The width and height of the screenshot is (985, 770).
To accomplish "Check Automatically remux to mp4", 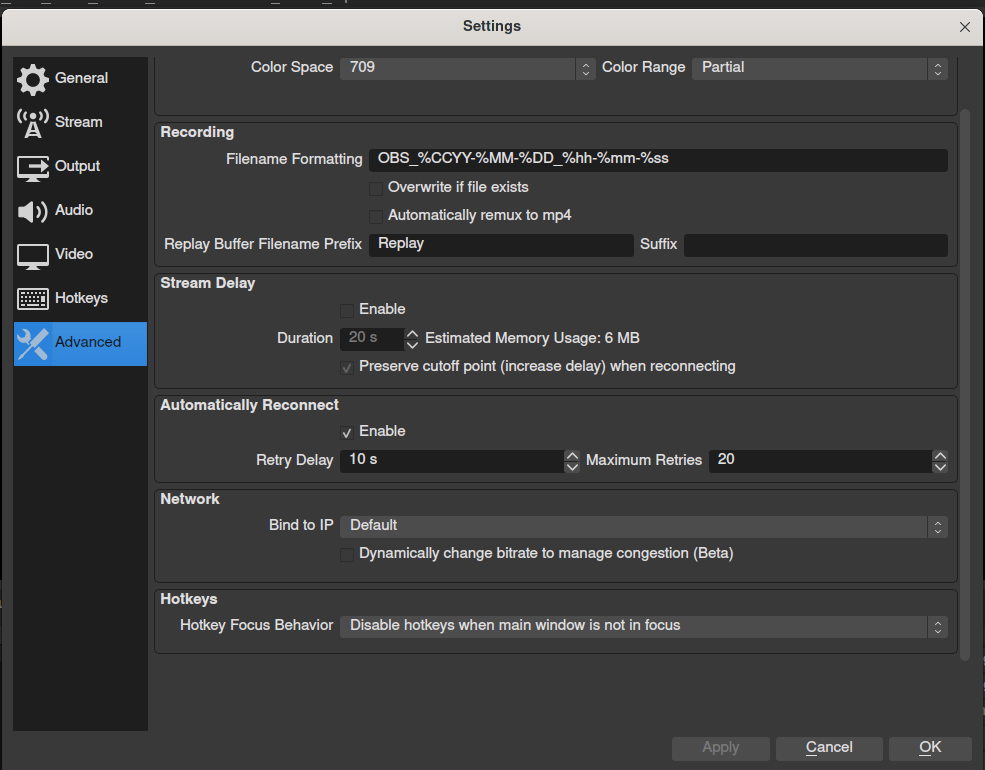I will (375, 215).
